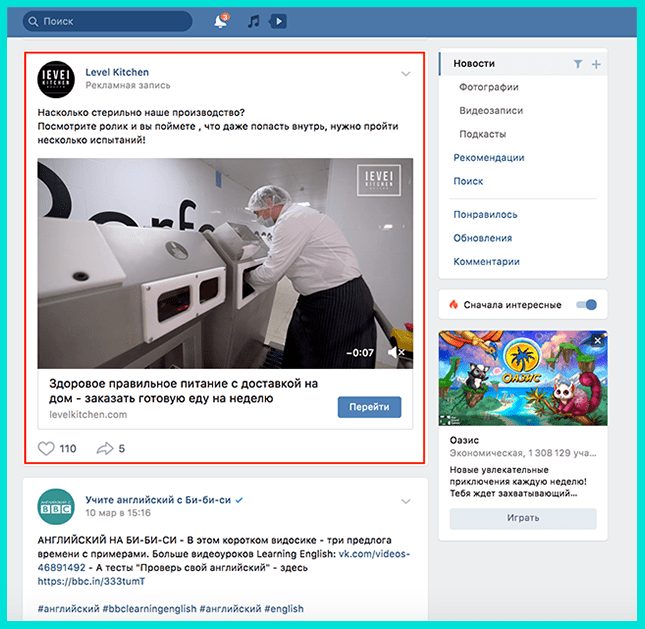Click the video remaining time -0:07
This screenshot has width=645, height=629.
pos(360,353)
